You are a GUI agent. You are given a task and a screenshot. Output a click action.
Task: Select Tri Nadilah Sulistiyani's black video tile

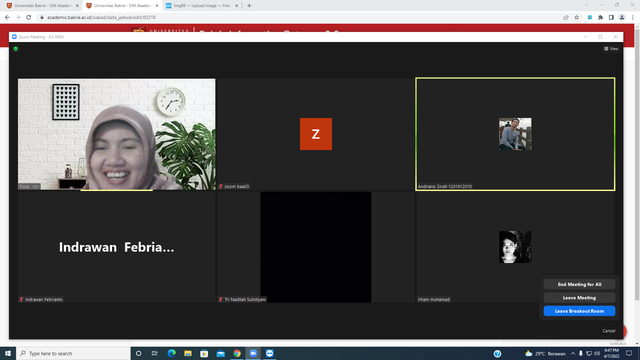click(316, 247)
